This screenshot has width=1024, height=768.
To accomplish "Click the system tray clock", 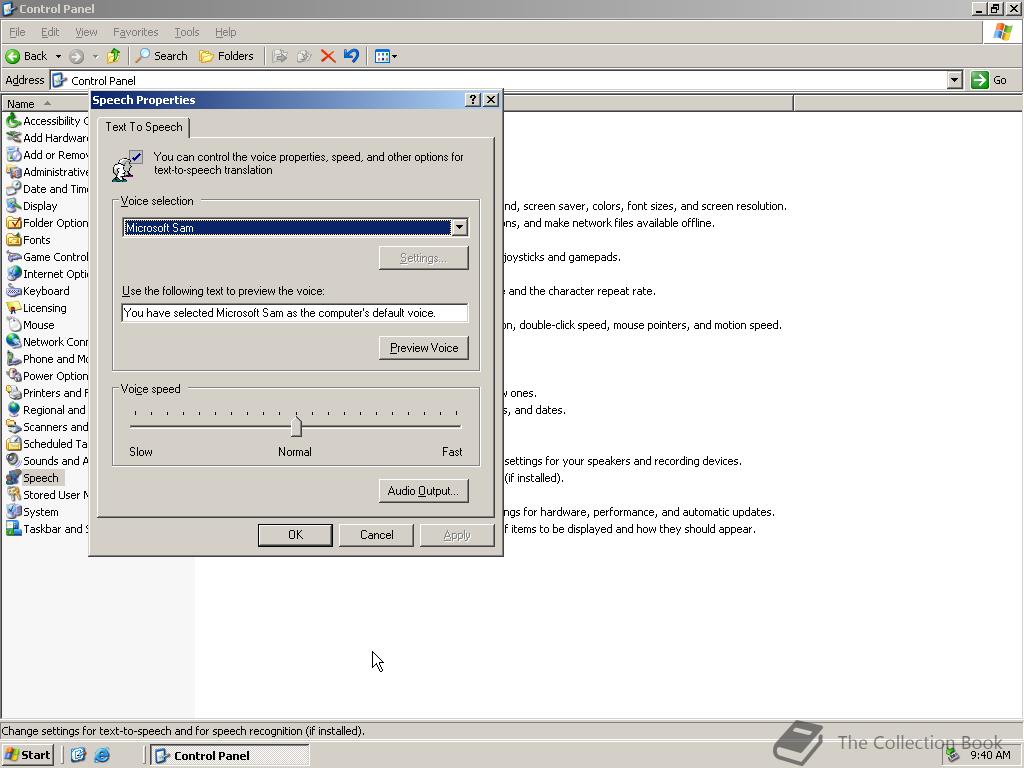I will [989, 755].
